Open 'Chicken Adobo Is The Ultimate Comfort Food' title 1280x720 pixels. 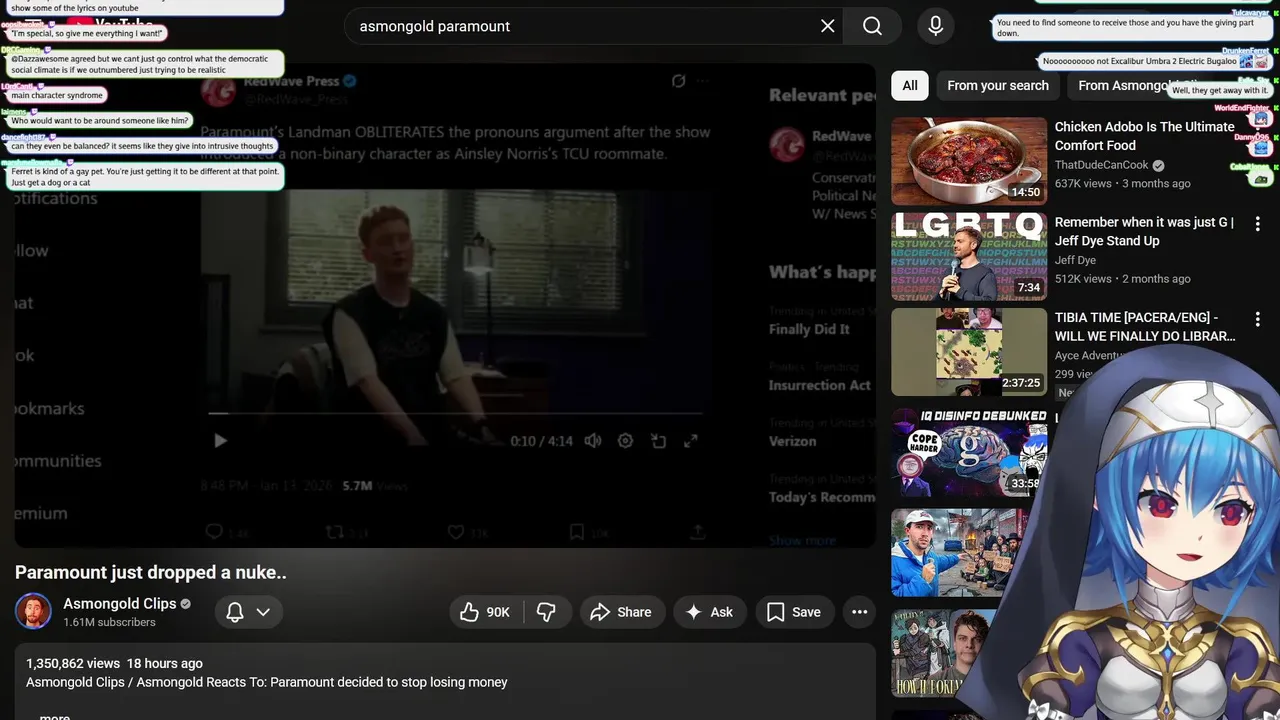click(1145, 136)
